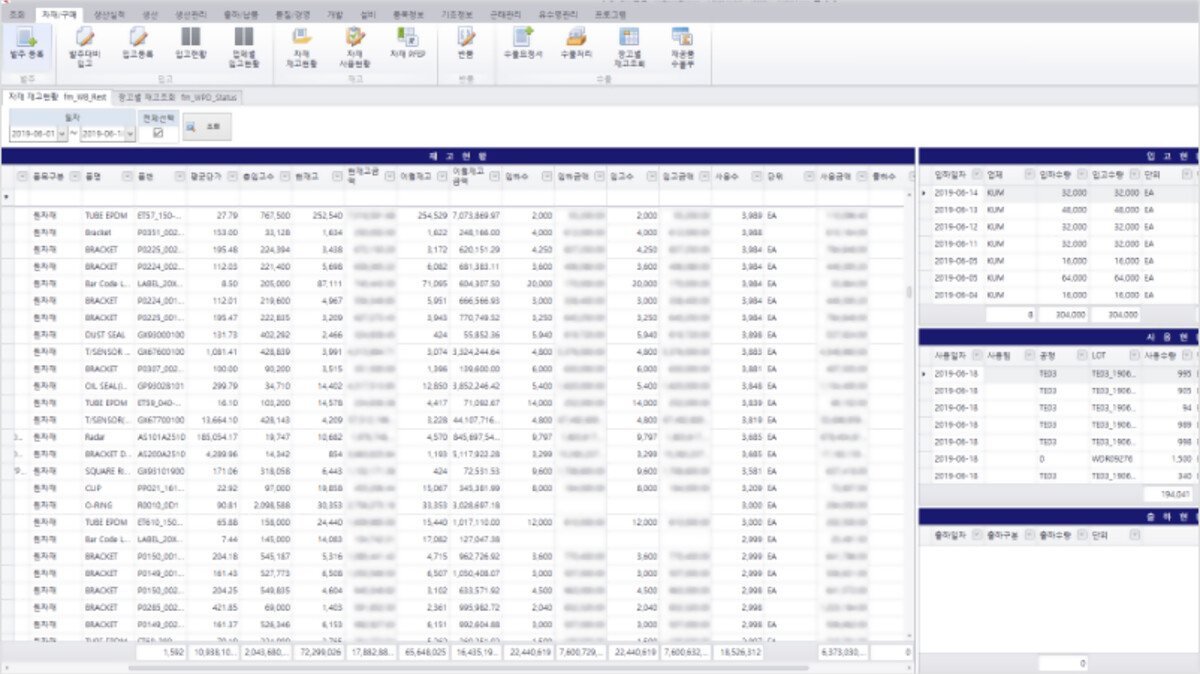
Task: Click the 194,041 usage total cell
Action: [1168, 494]
